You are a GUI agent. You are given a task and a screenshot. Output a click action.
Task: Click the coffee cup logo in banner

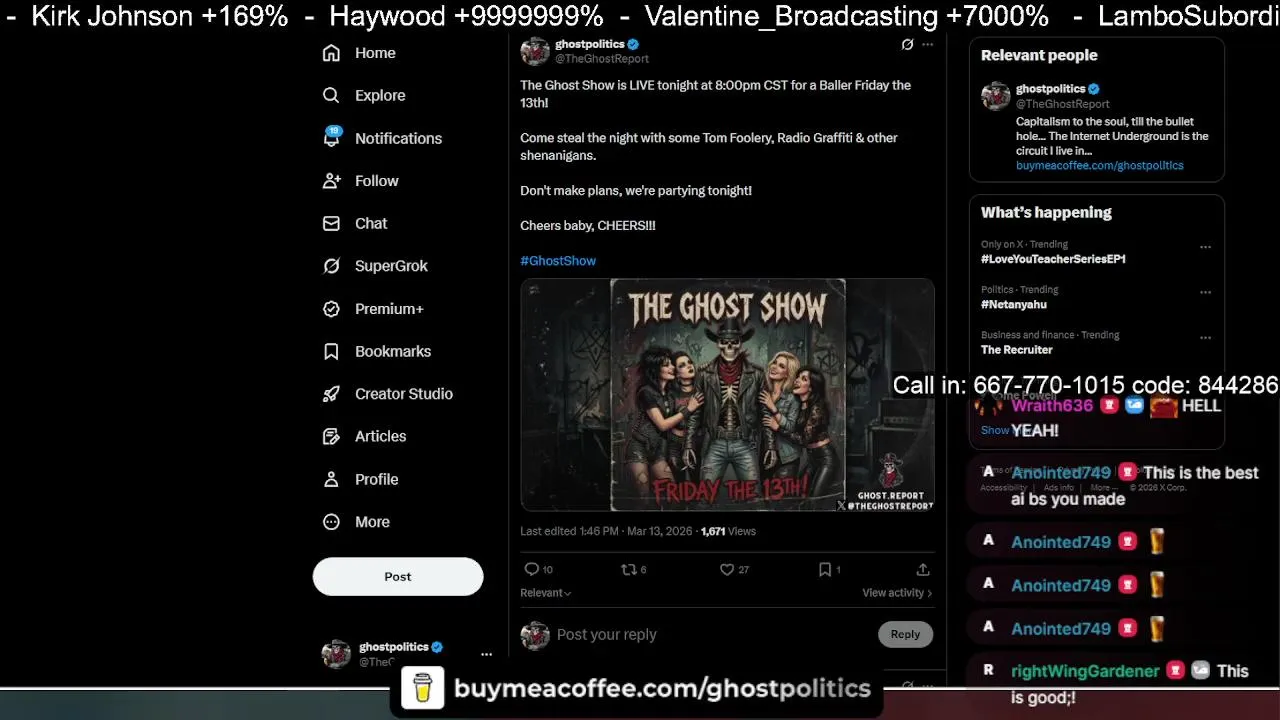point(422,689)
